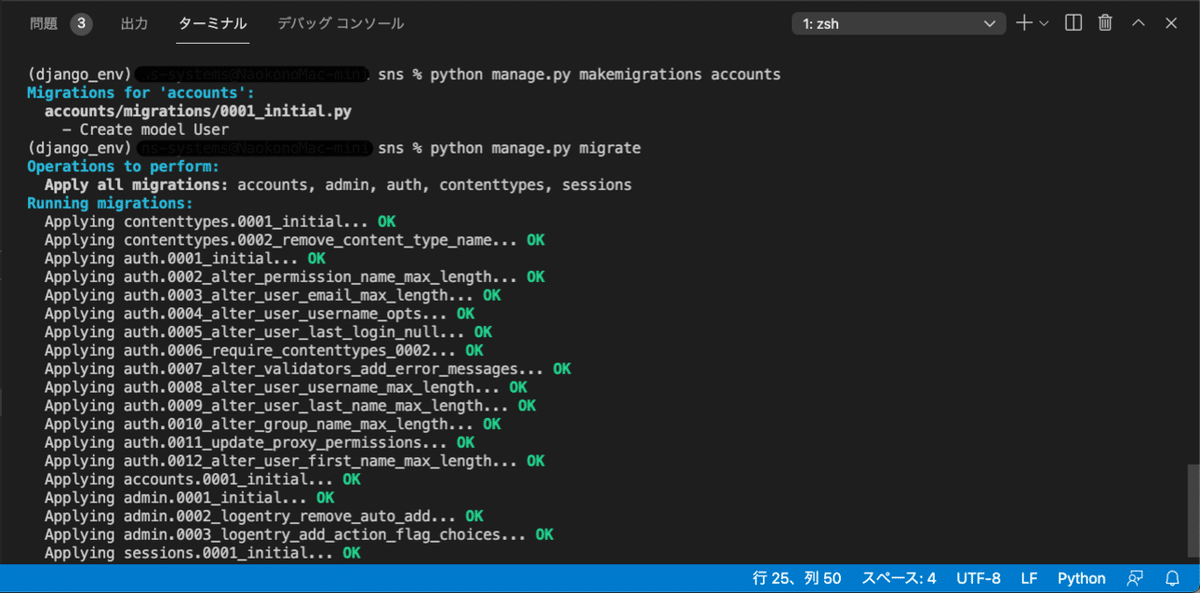
Task: Click 'python manage.py makemigrations accounts' command text
Action: 605,74
